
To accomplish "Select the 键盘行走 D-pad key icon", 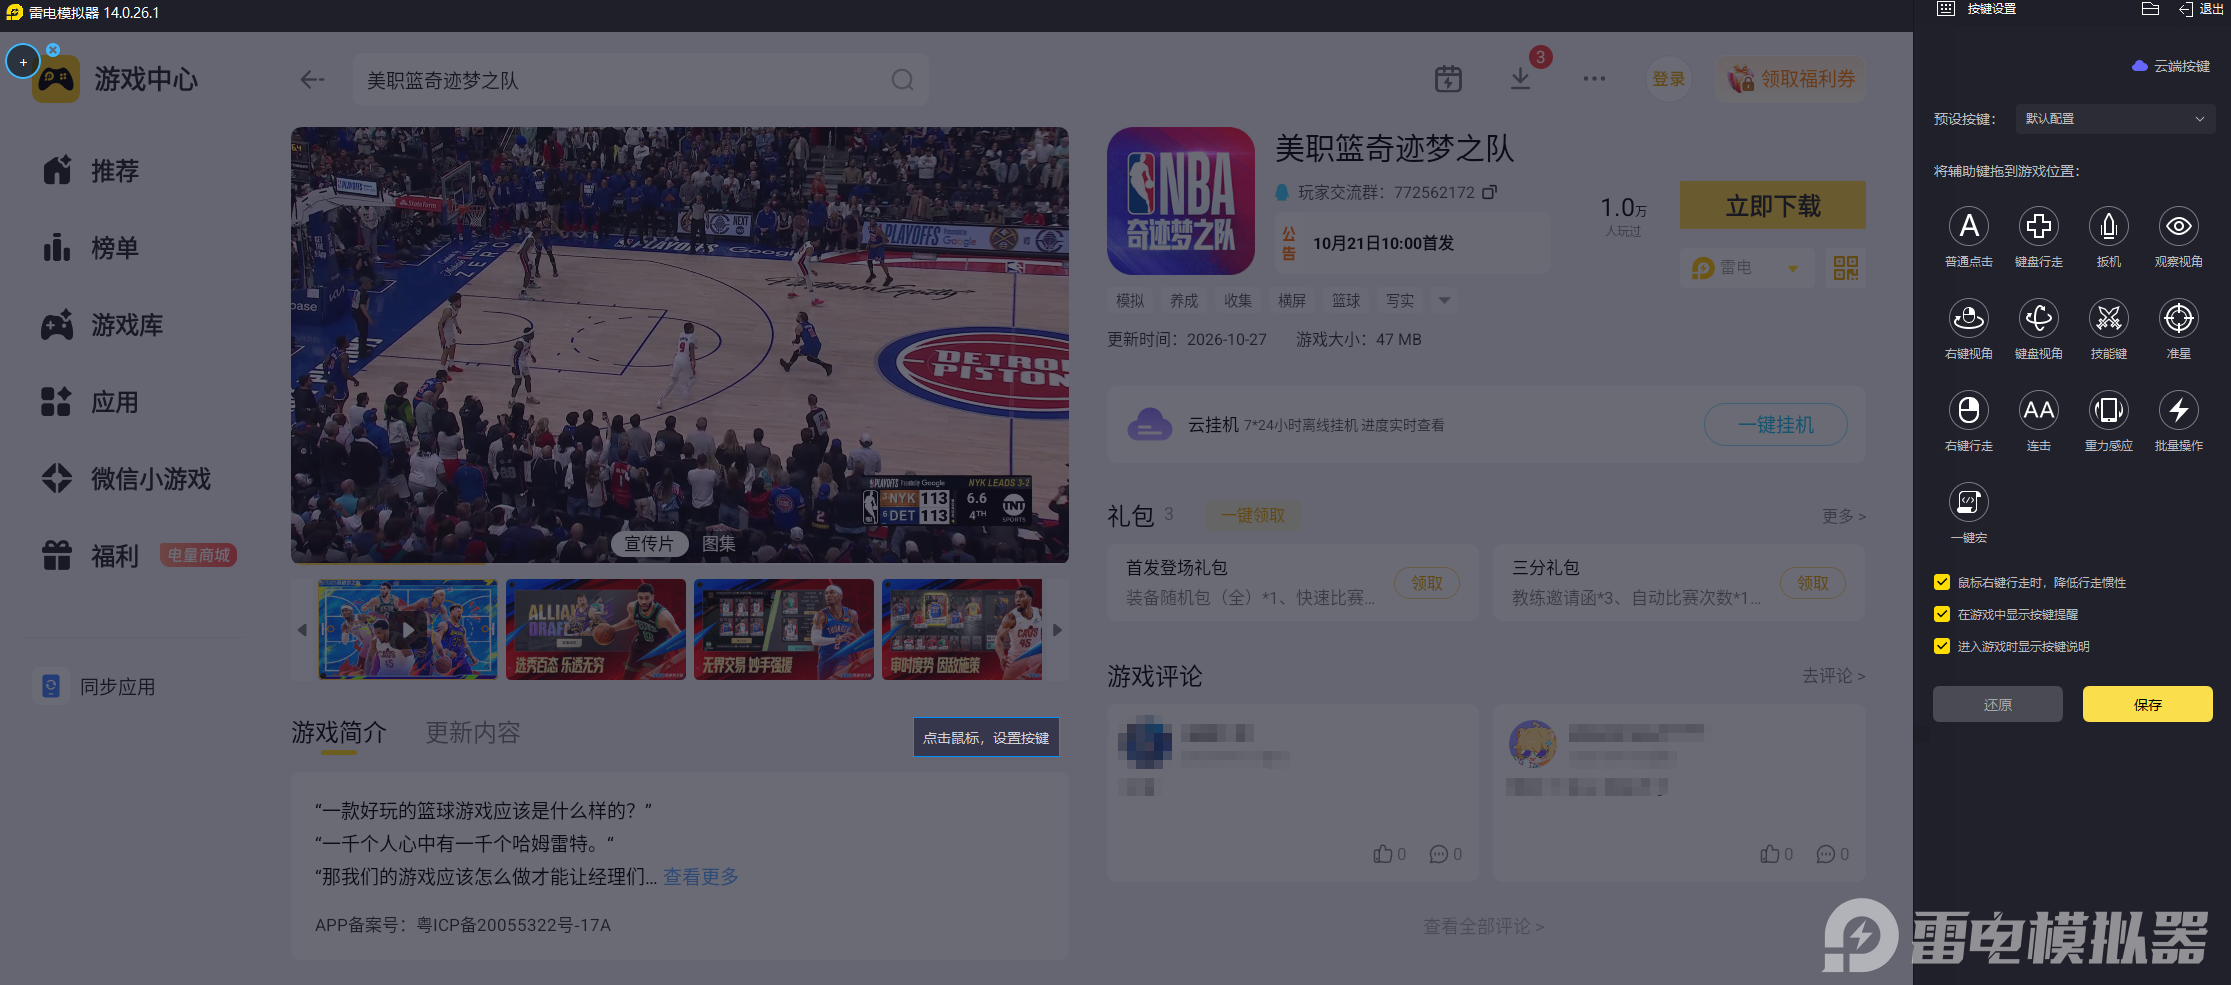I will (2038, 227).
